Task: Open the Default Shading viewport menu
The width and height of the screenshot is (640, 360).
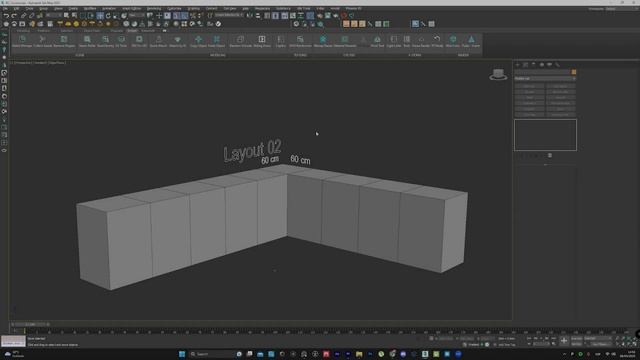Action: 57,63
